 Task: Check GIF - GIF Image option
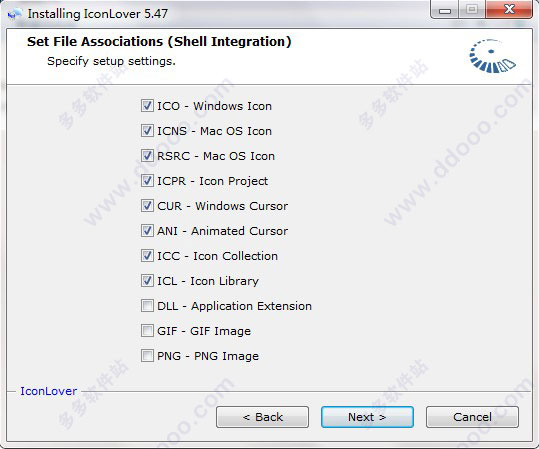(x=147, y=331)
